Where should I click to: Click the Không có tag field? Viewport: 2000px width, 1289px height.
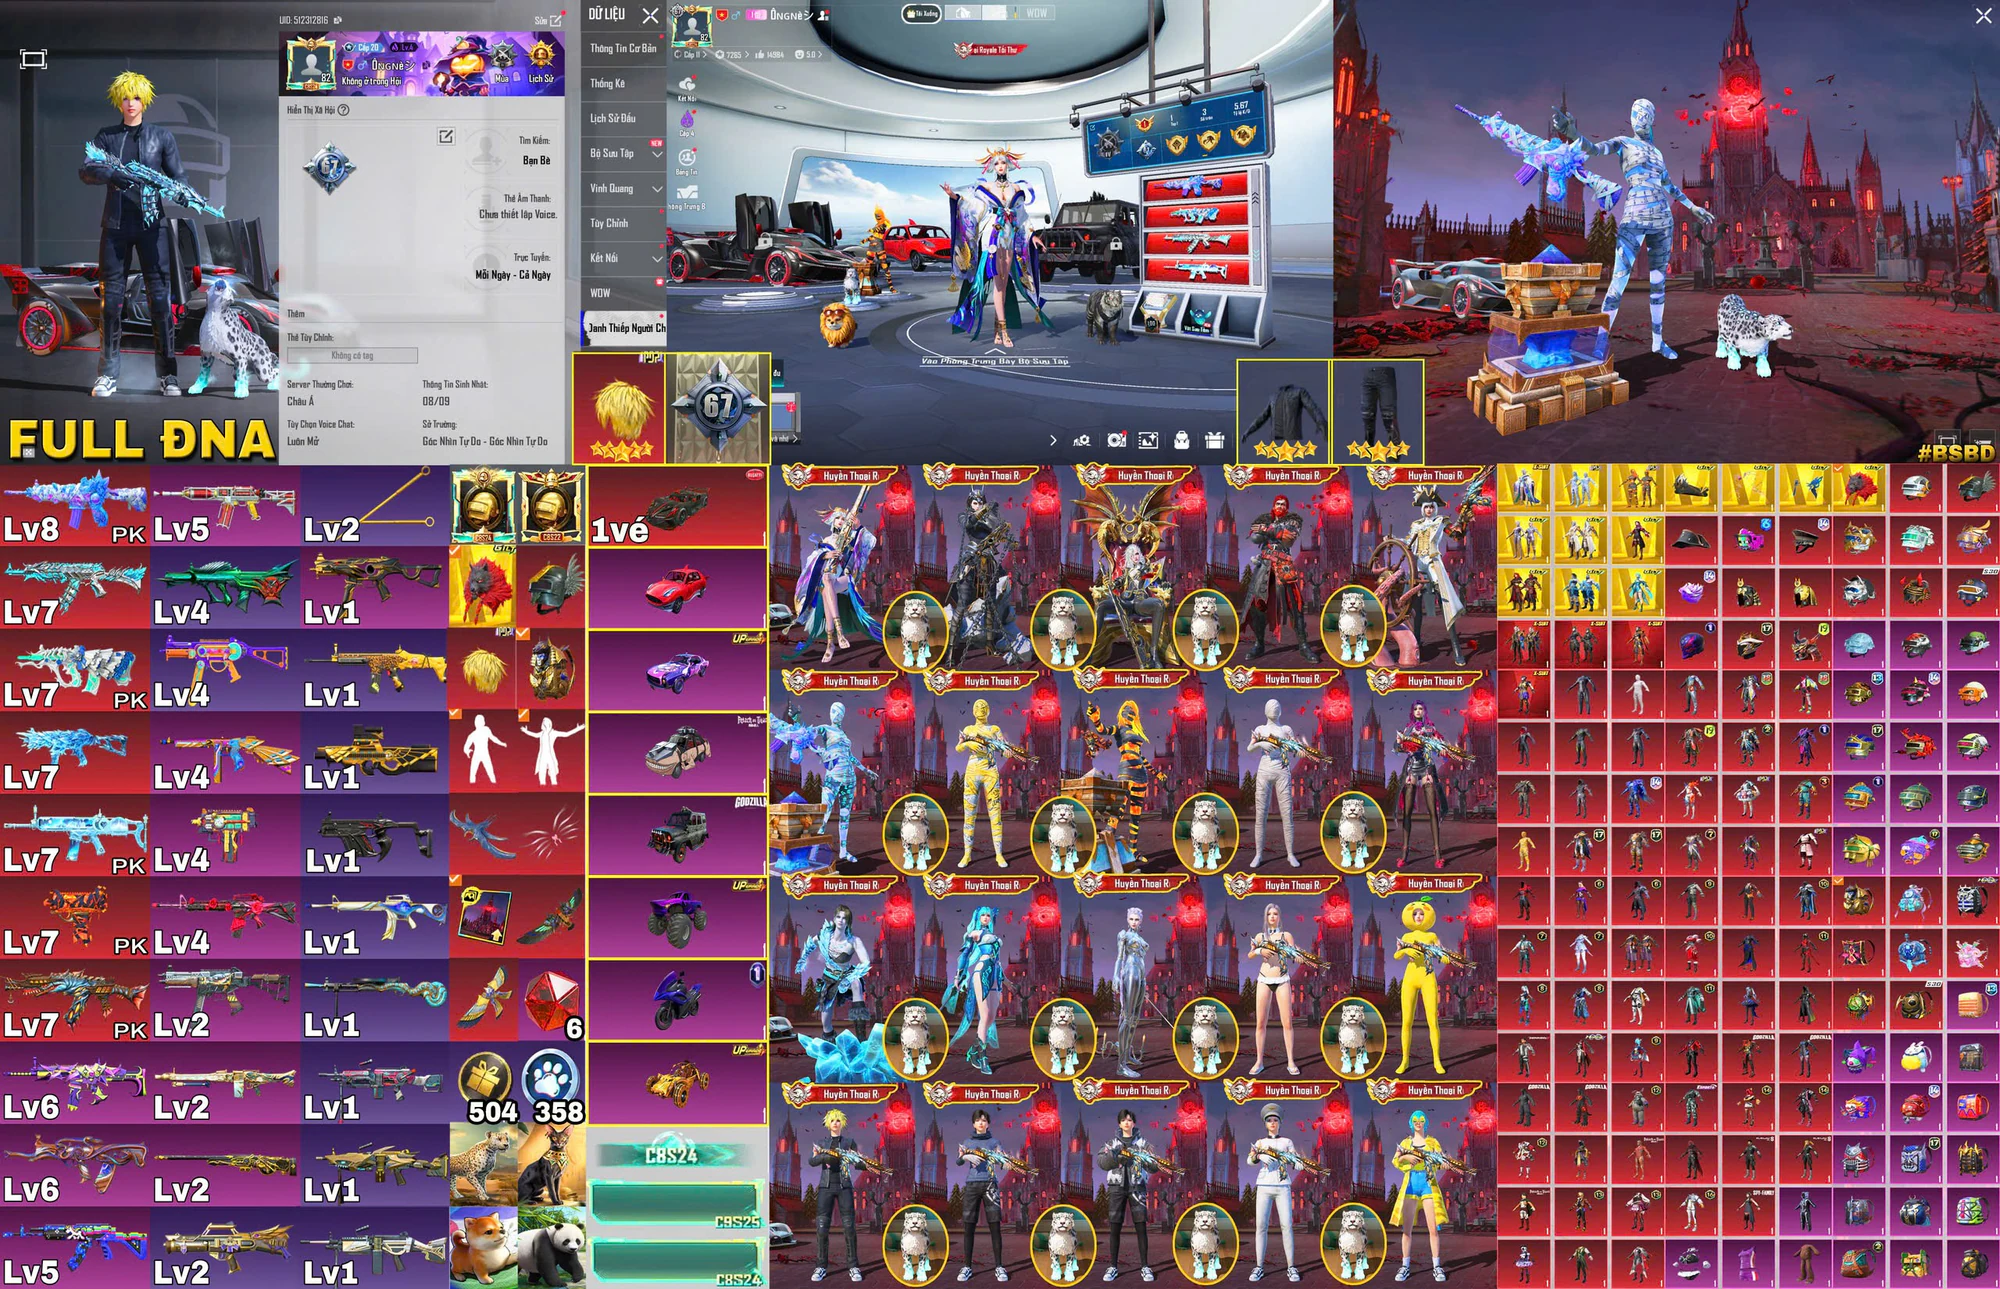[x=352, y=355]
